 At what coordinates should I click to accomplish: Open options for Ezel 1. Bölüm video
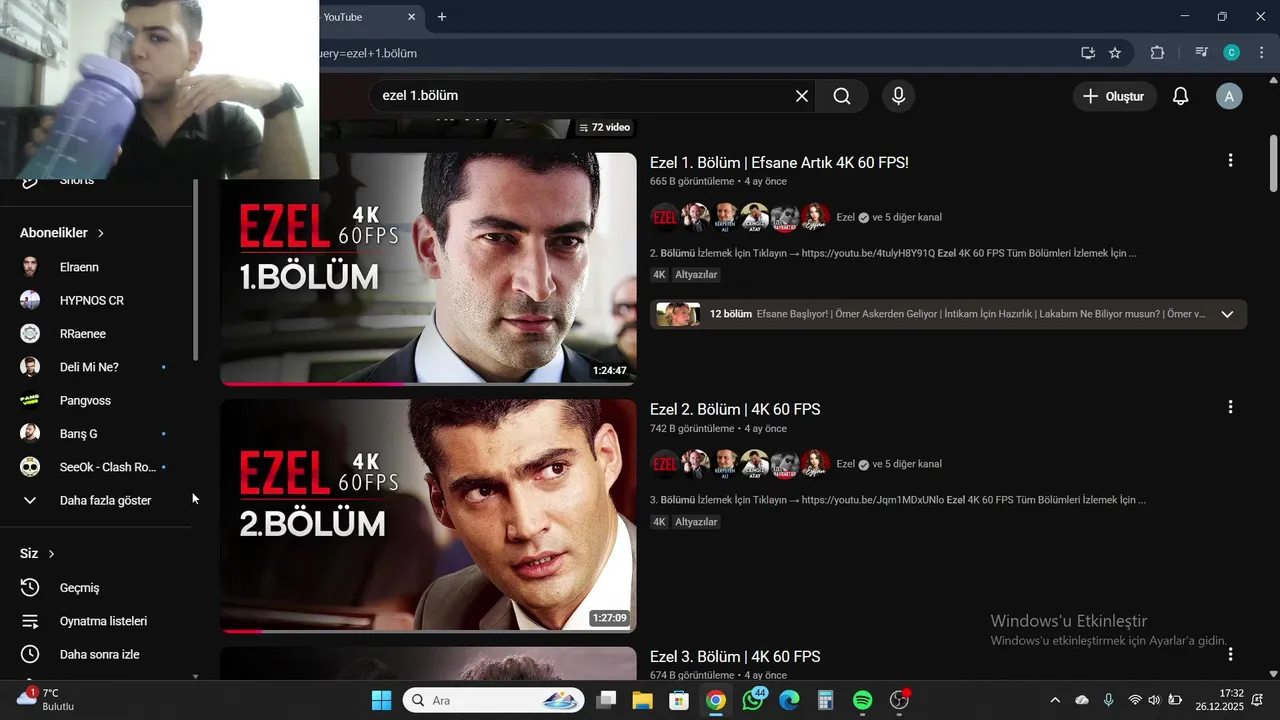[1230, 160]
